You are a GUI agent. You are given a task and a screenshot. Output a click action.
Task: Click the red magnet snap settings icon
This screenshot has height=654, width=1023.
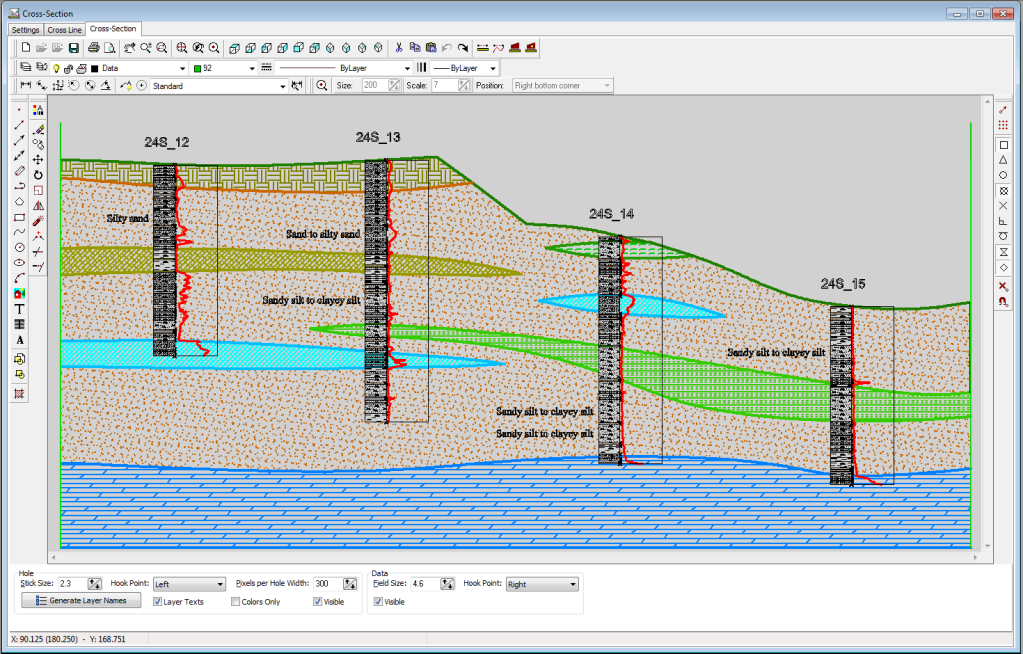1003,302
